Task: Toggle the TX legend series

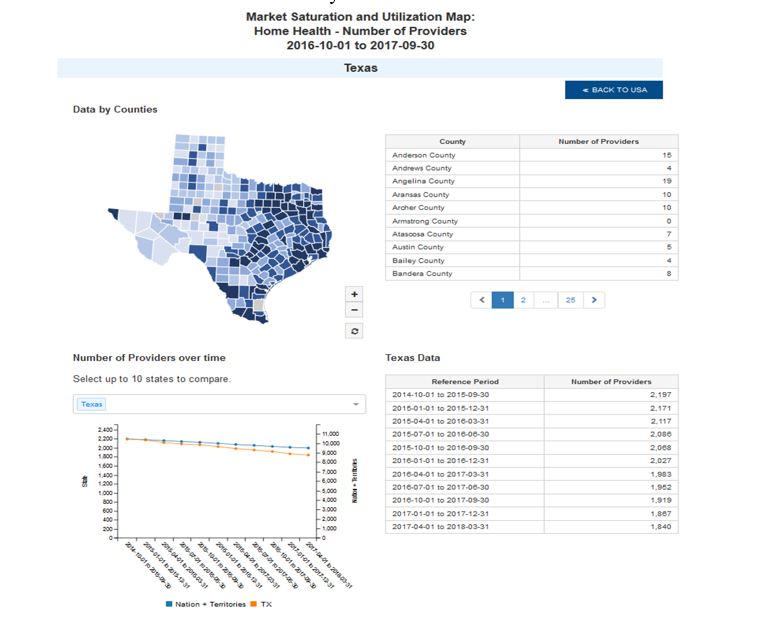Action: tap(260, 604)
